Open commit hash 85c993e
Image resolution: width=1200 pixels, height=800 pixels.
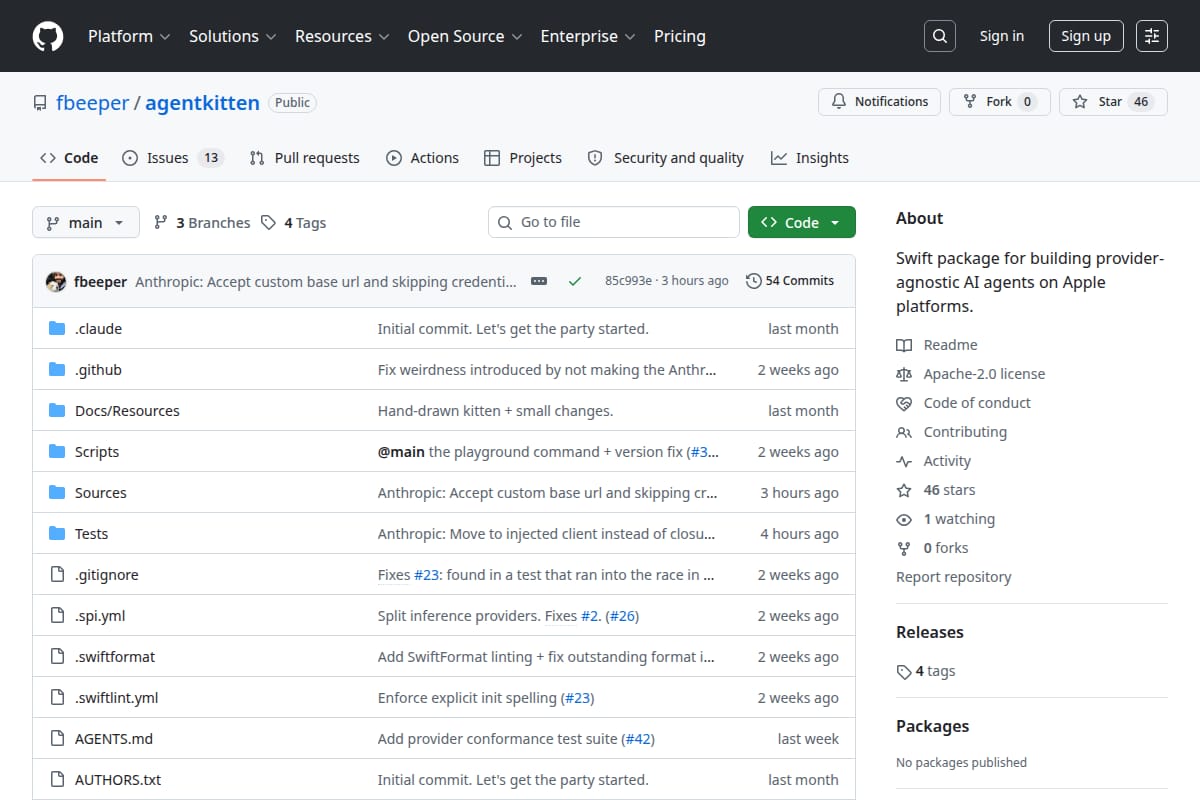[628, 281]
